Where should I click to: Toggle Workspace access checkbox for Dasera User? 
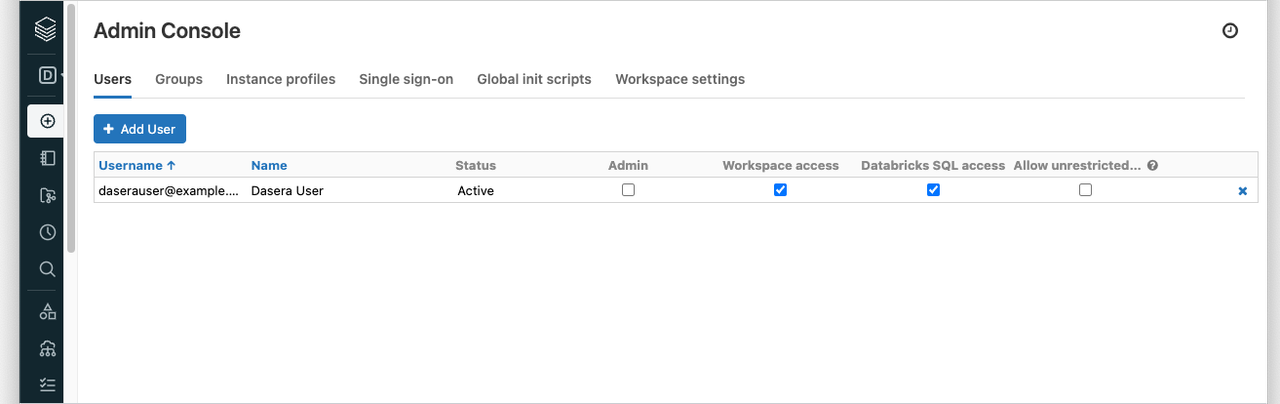[781, 190]
